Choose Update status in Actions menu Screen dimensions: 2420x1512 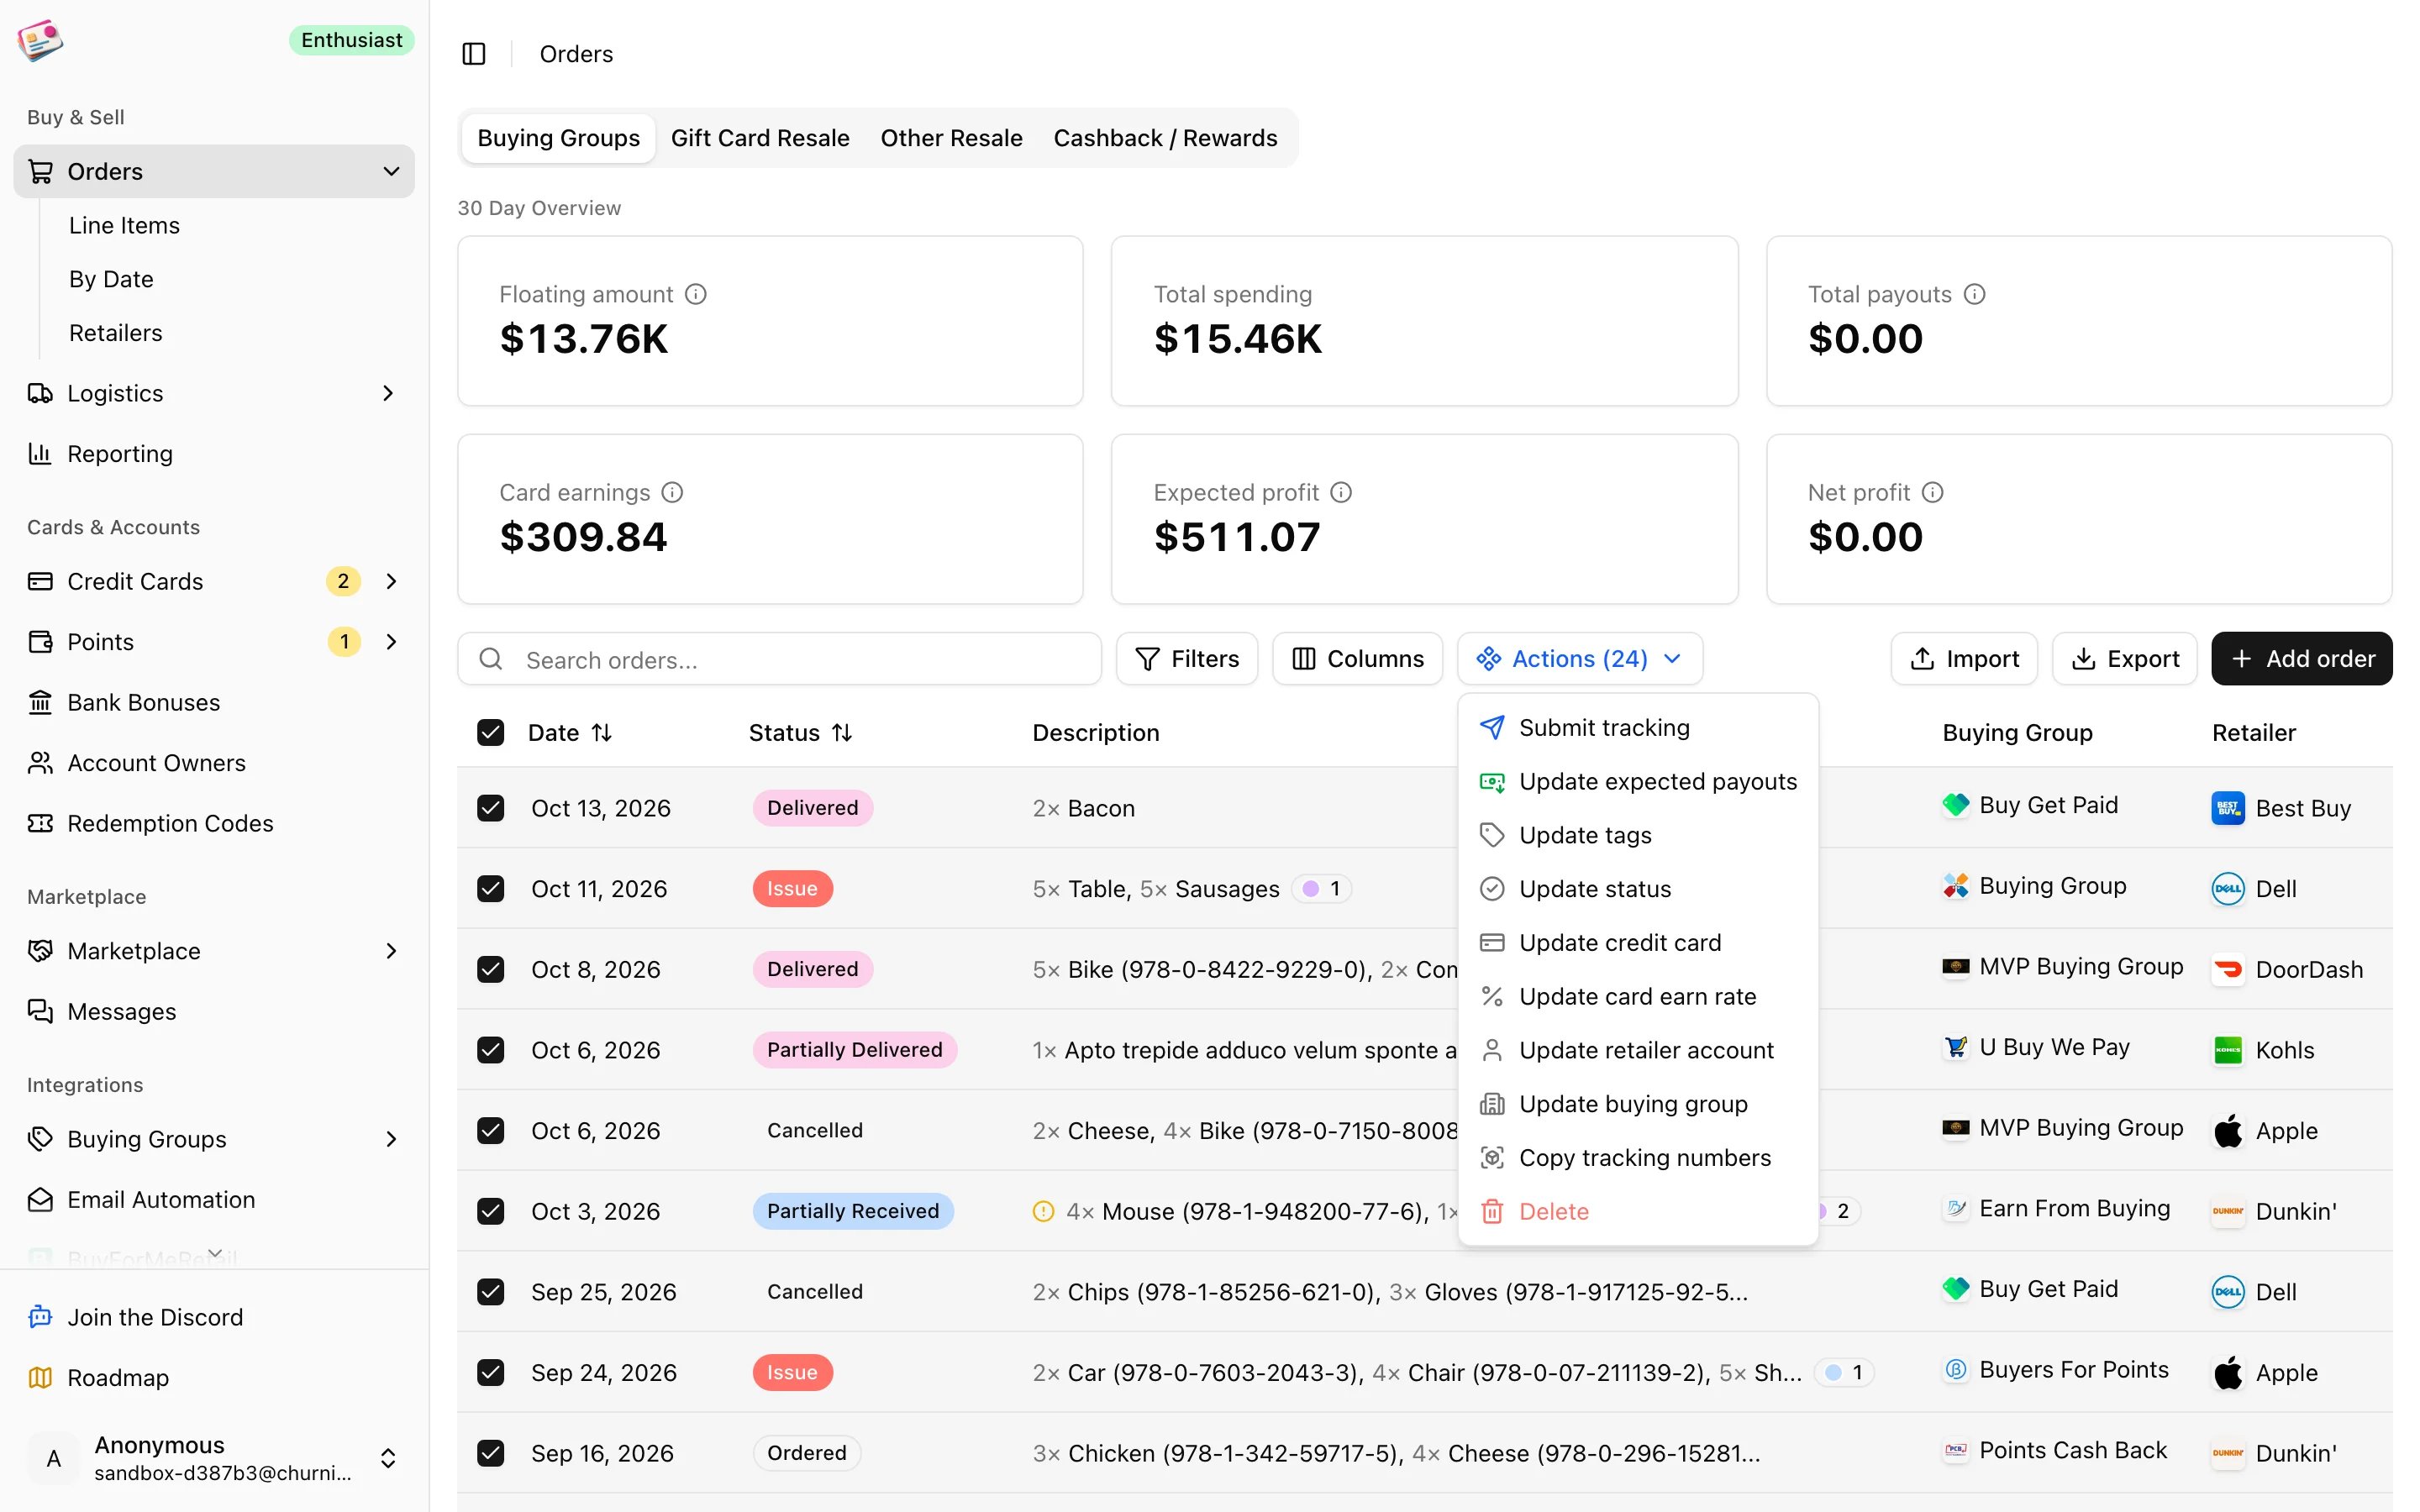[1638, 889]
